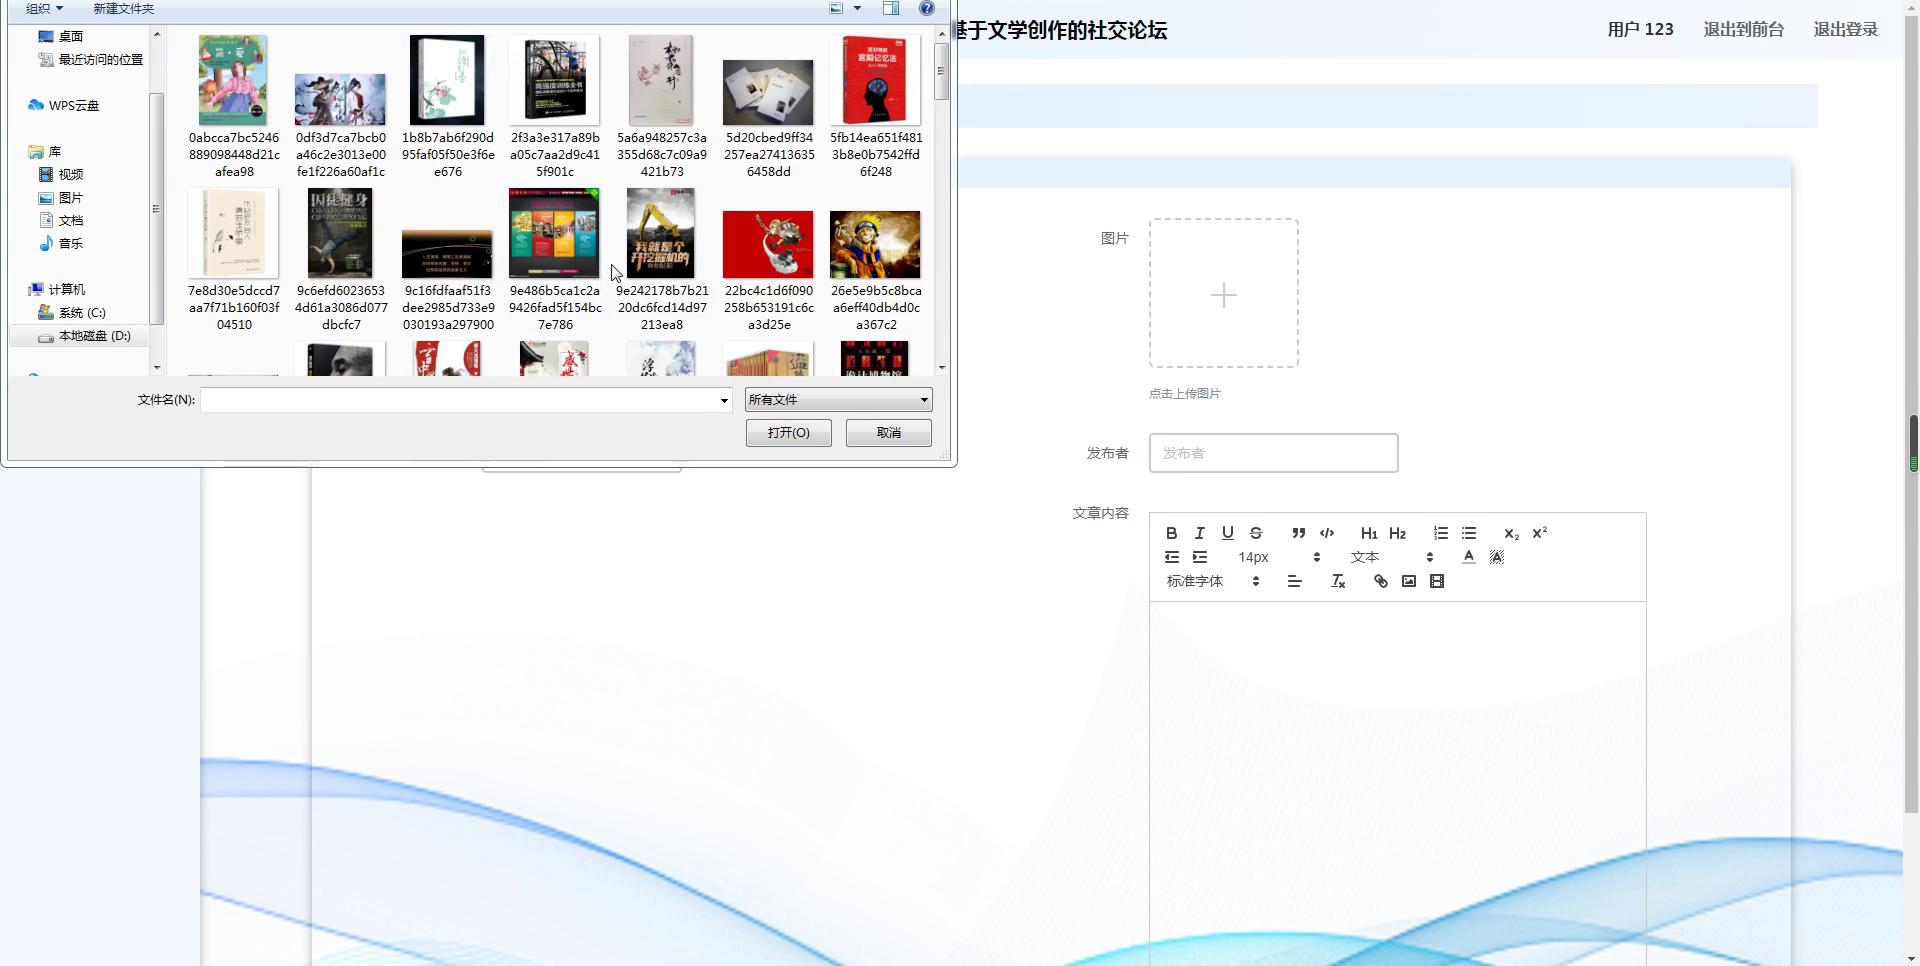Click the 发布者 input field

[1273, 453]
